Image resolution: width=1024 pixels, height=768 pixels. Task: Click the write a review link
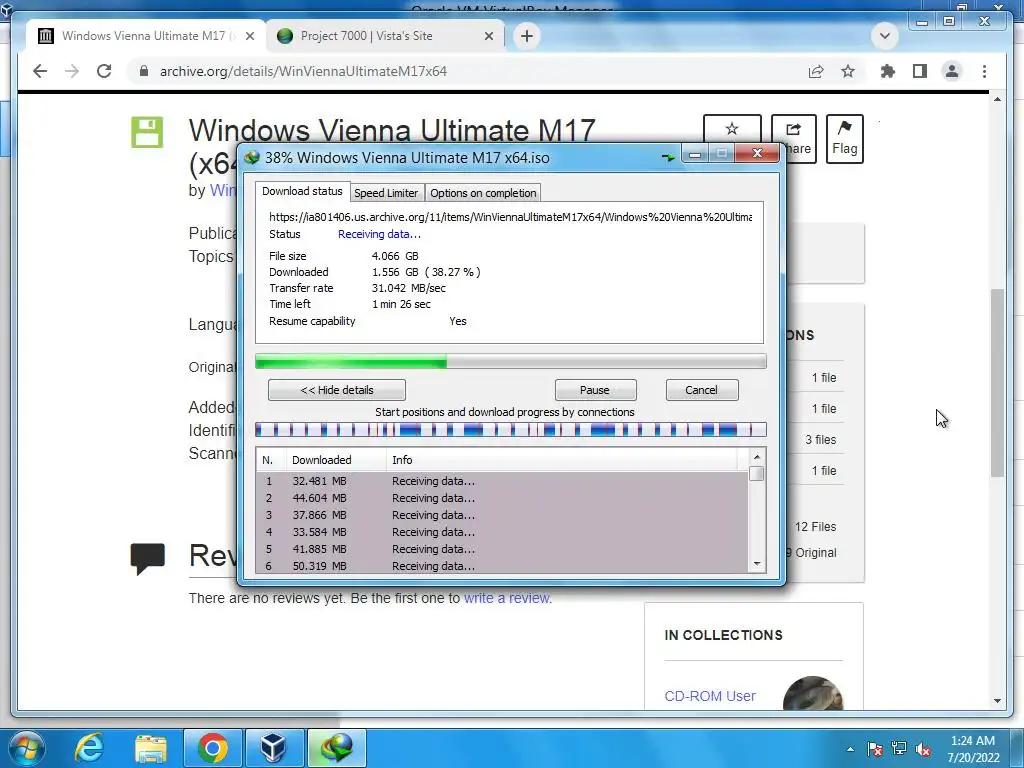(507, 598)
